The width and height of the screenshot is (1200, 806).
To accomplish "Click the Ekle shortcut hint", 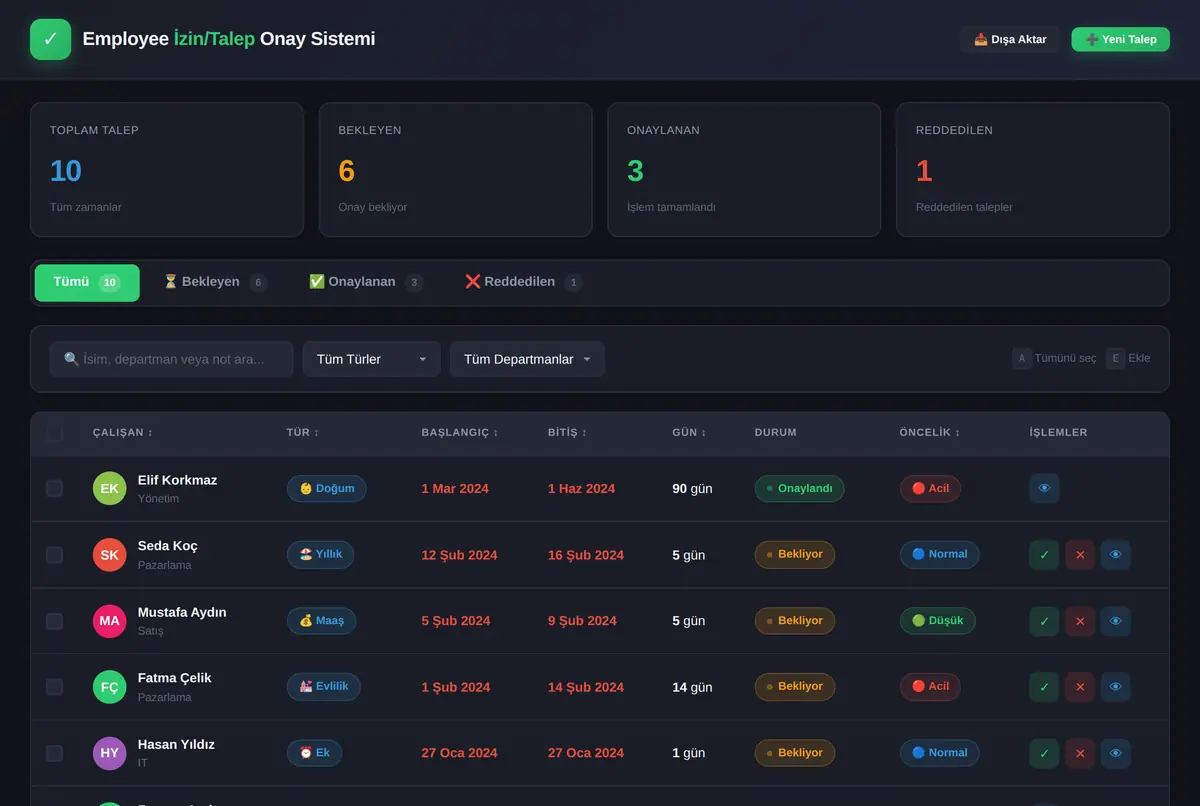I will click(x=1129, y=358).
